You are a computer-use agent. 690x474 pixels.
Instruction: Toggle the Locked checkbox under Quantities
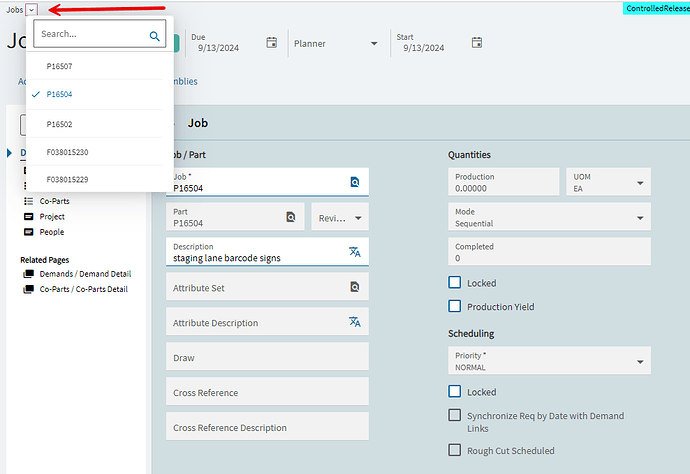click(455, 282)
